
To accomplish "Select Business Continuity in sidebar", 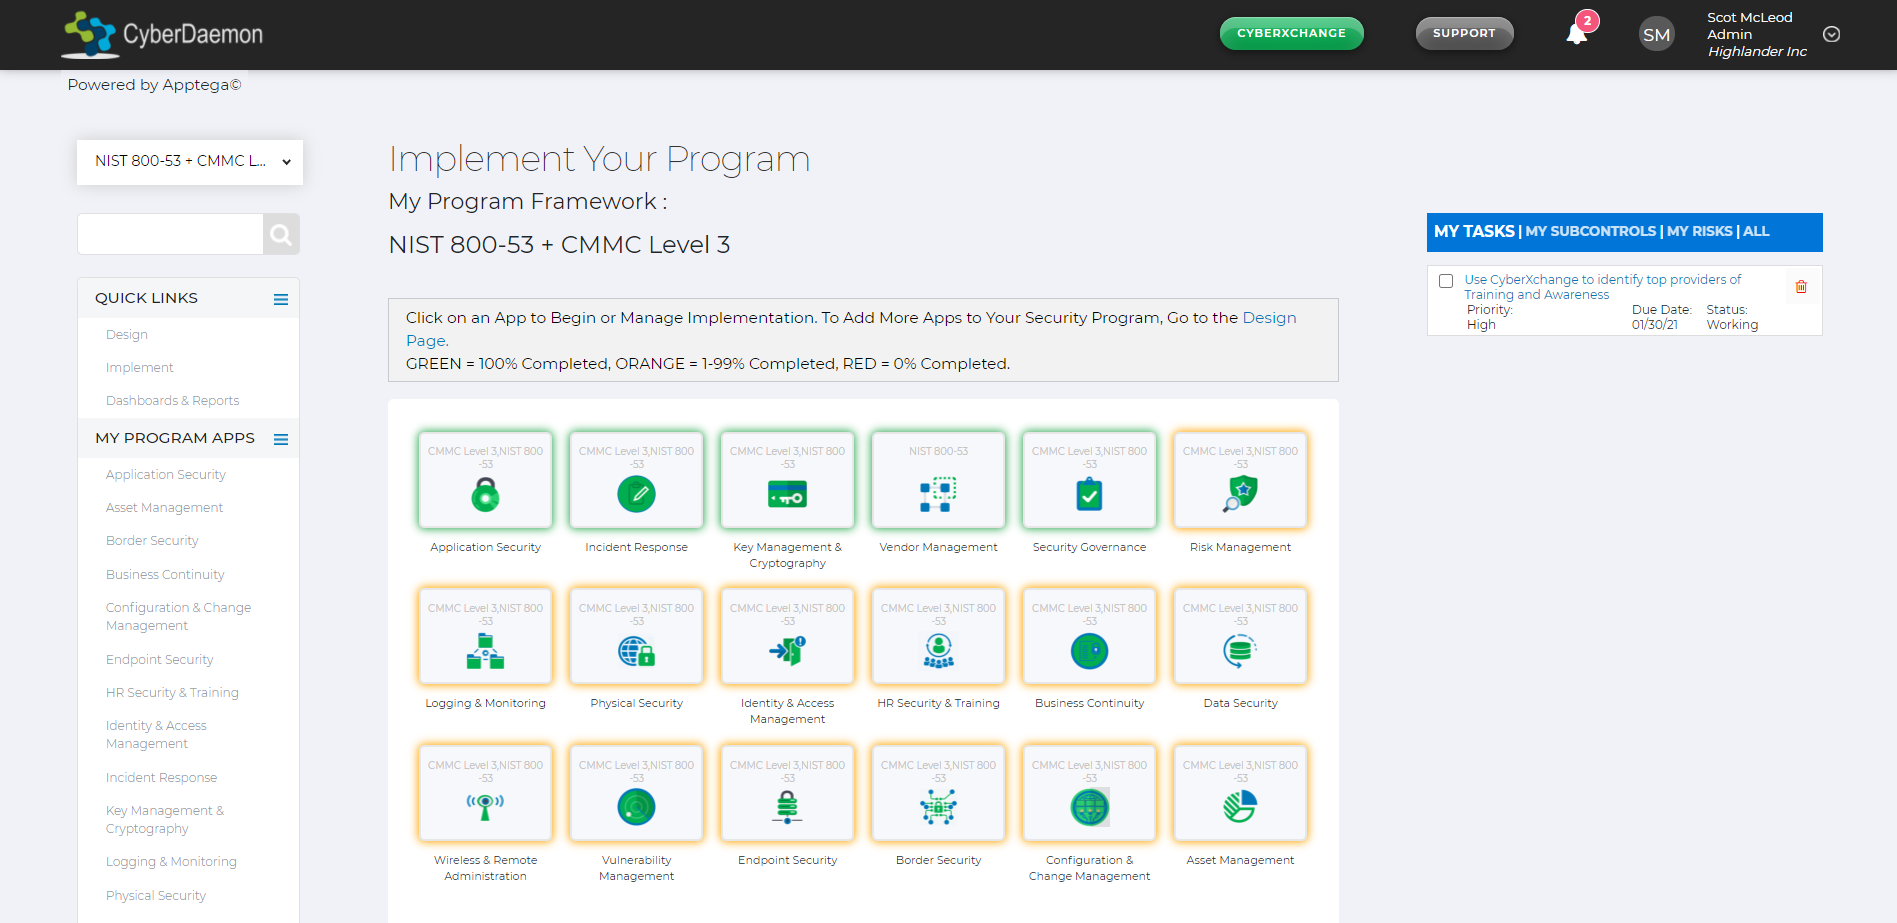I will (165, 574).
